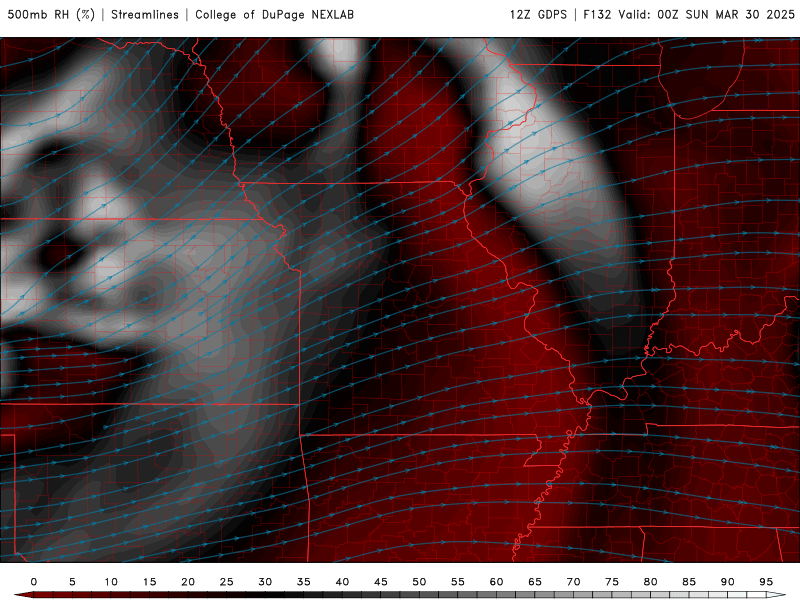Click the "15" color scale label

coord(149,582)
